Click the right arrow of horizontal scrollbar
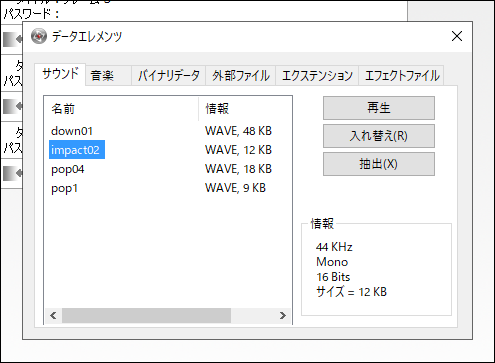Screen dimensions: 495x363 283,315
